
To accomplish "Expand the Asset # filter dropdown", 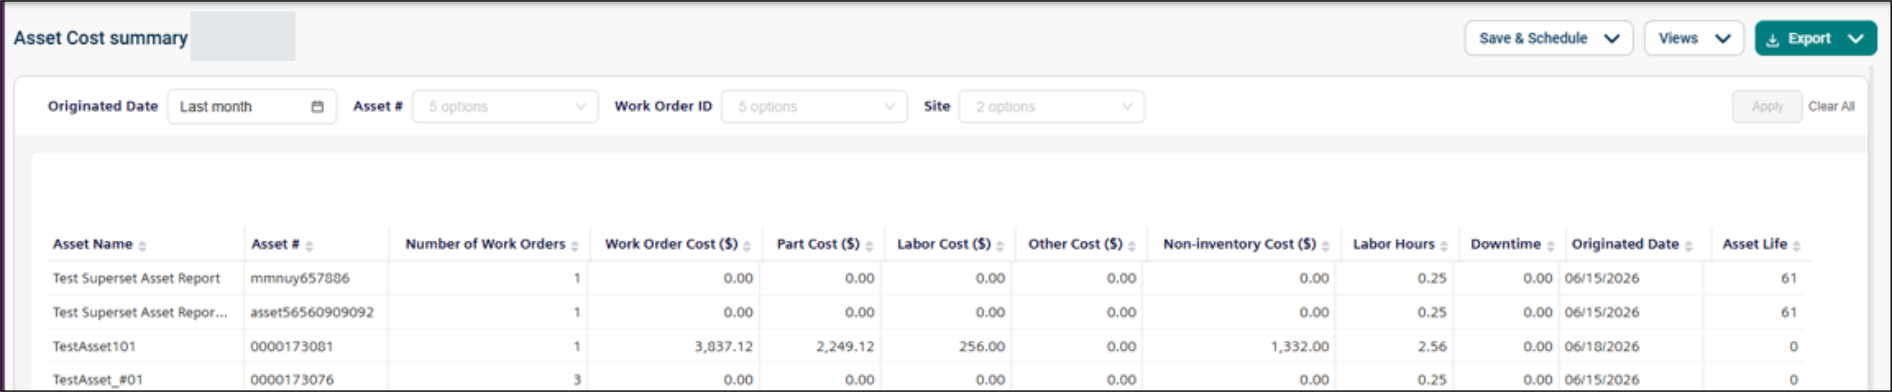I will tap(505, 107).
